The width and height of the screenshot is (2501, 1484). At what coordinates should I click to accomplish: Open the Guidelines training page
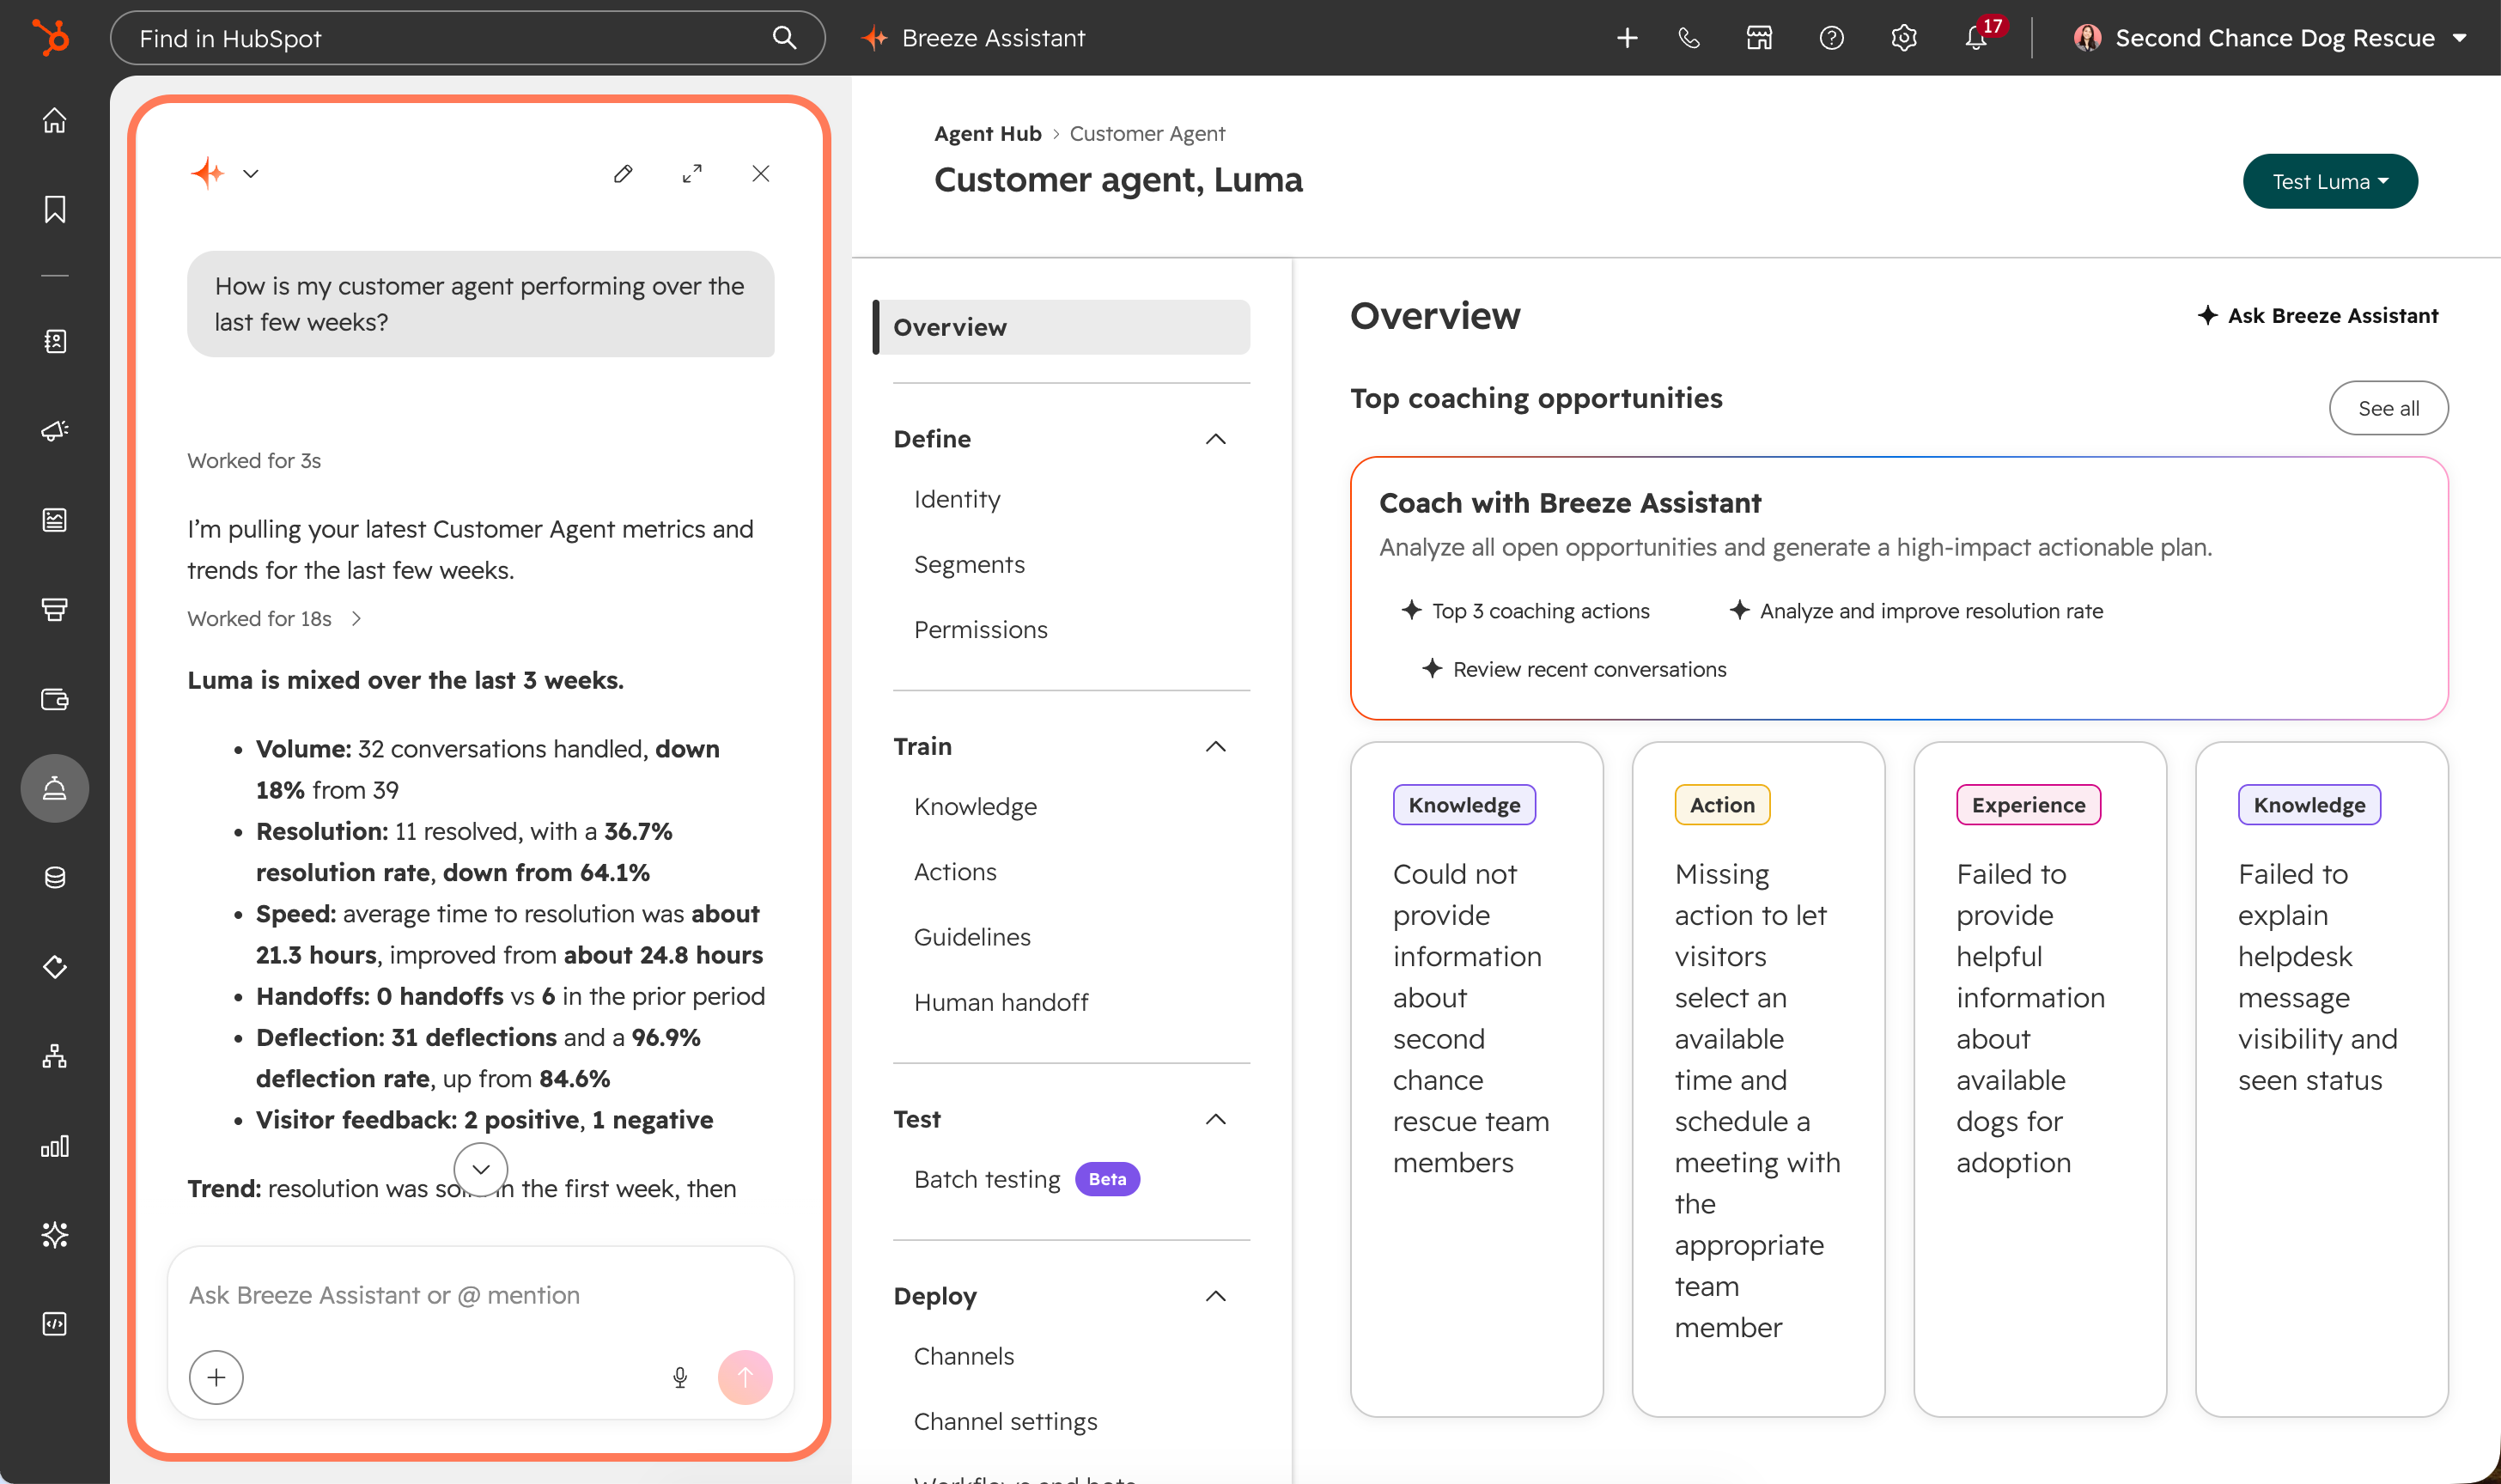click(972, 937)
